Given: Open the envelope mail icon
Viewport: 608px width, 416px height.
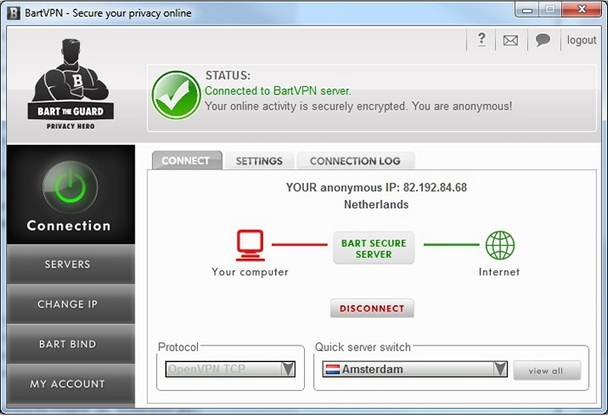Looking at the screenshot, I should click(510, 40).
